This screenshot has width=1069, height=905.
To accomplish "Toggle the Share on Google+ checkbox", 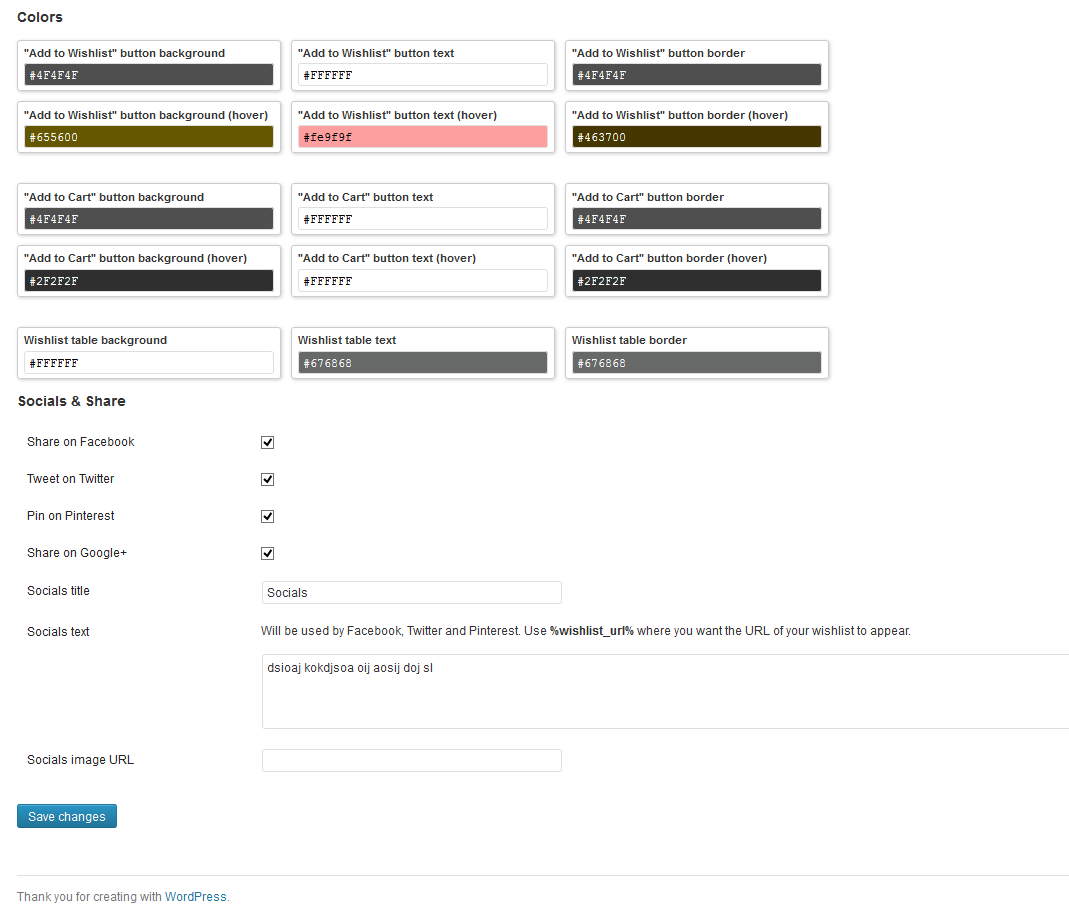I will pos(267,553).
